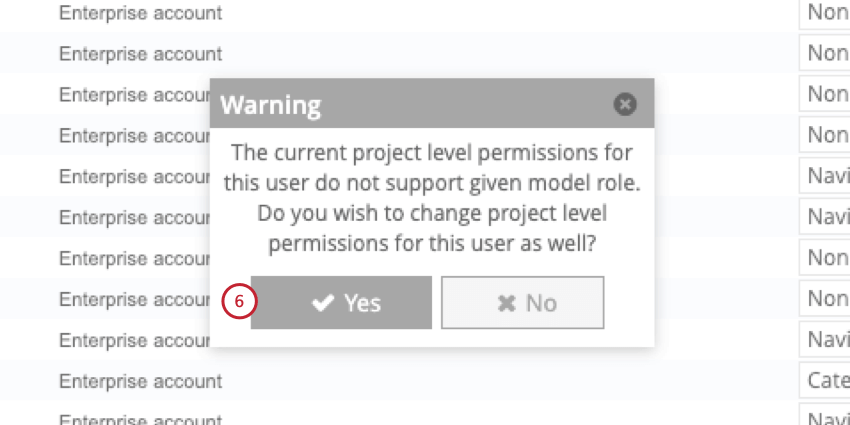
Task: Click the cross icon on No button
Action: click(x=506, y=303)
